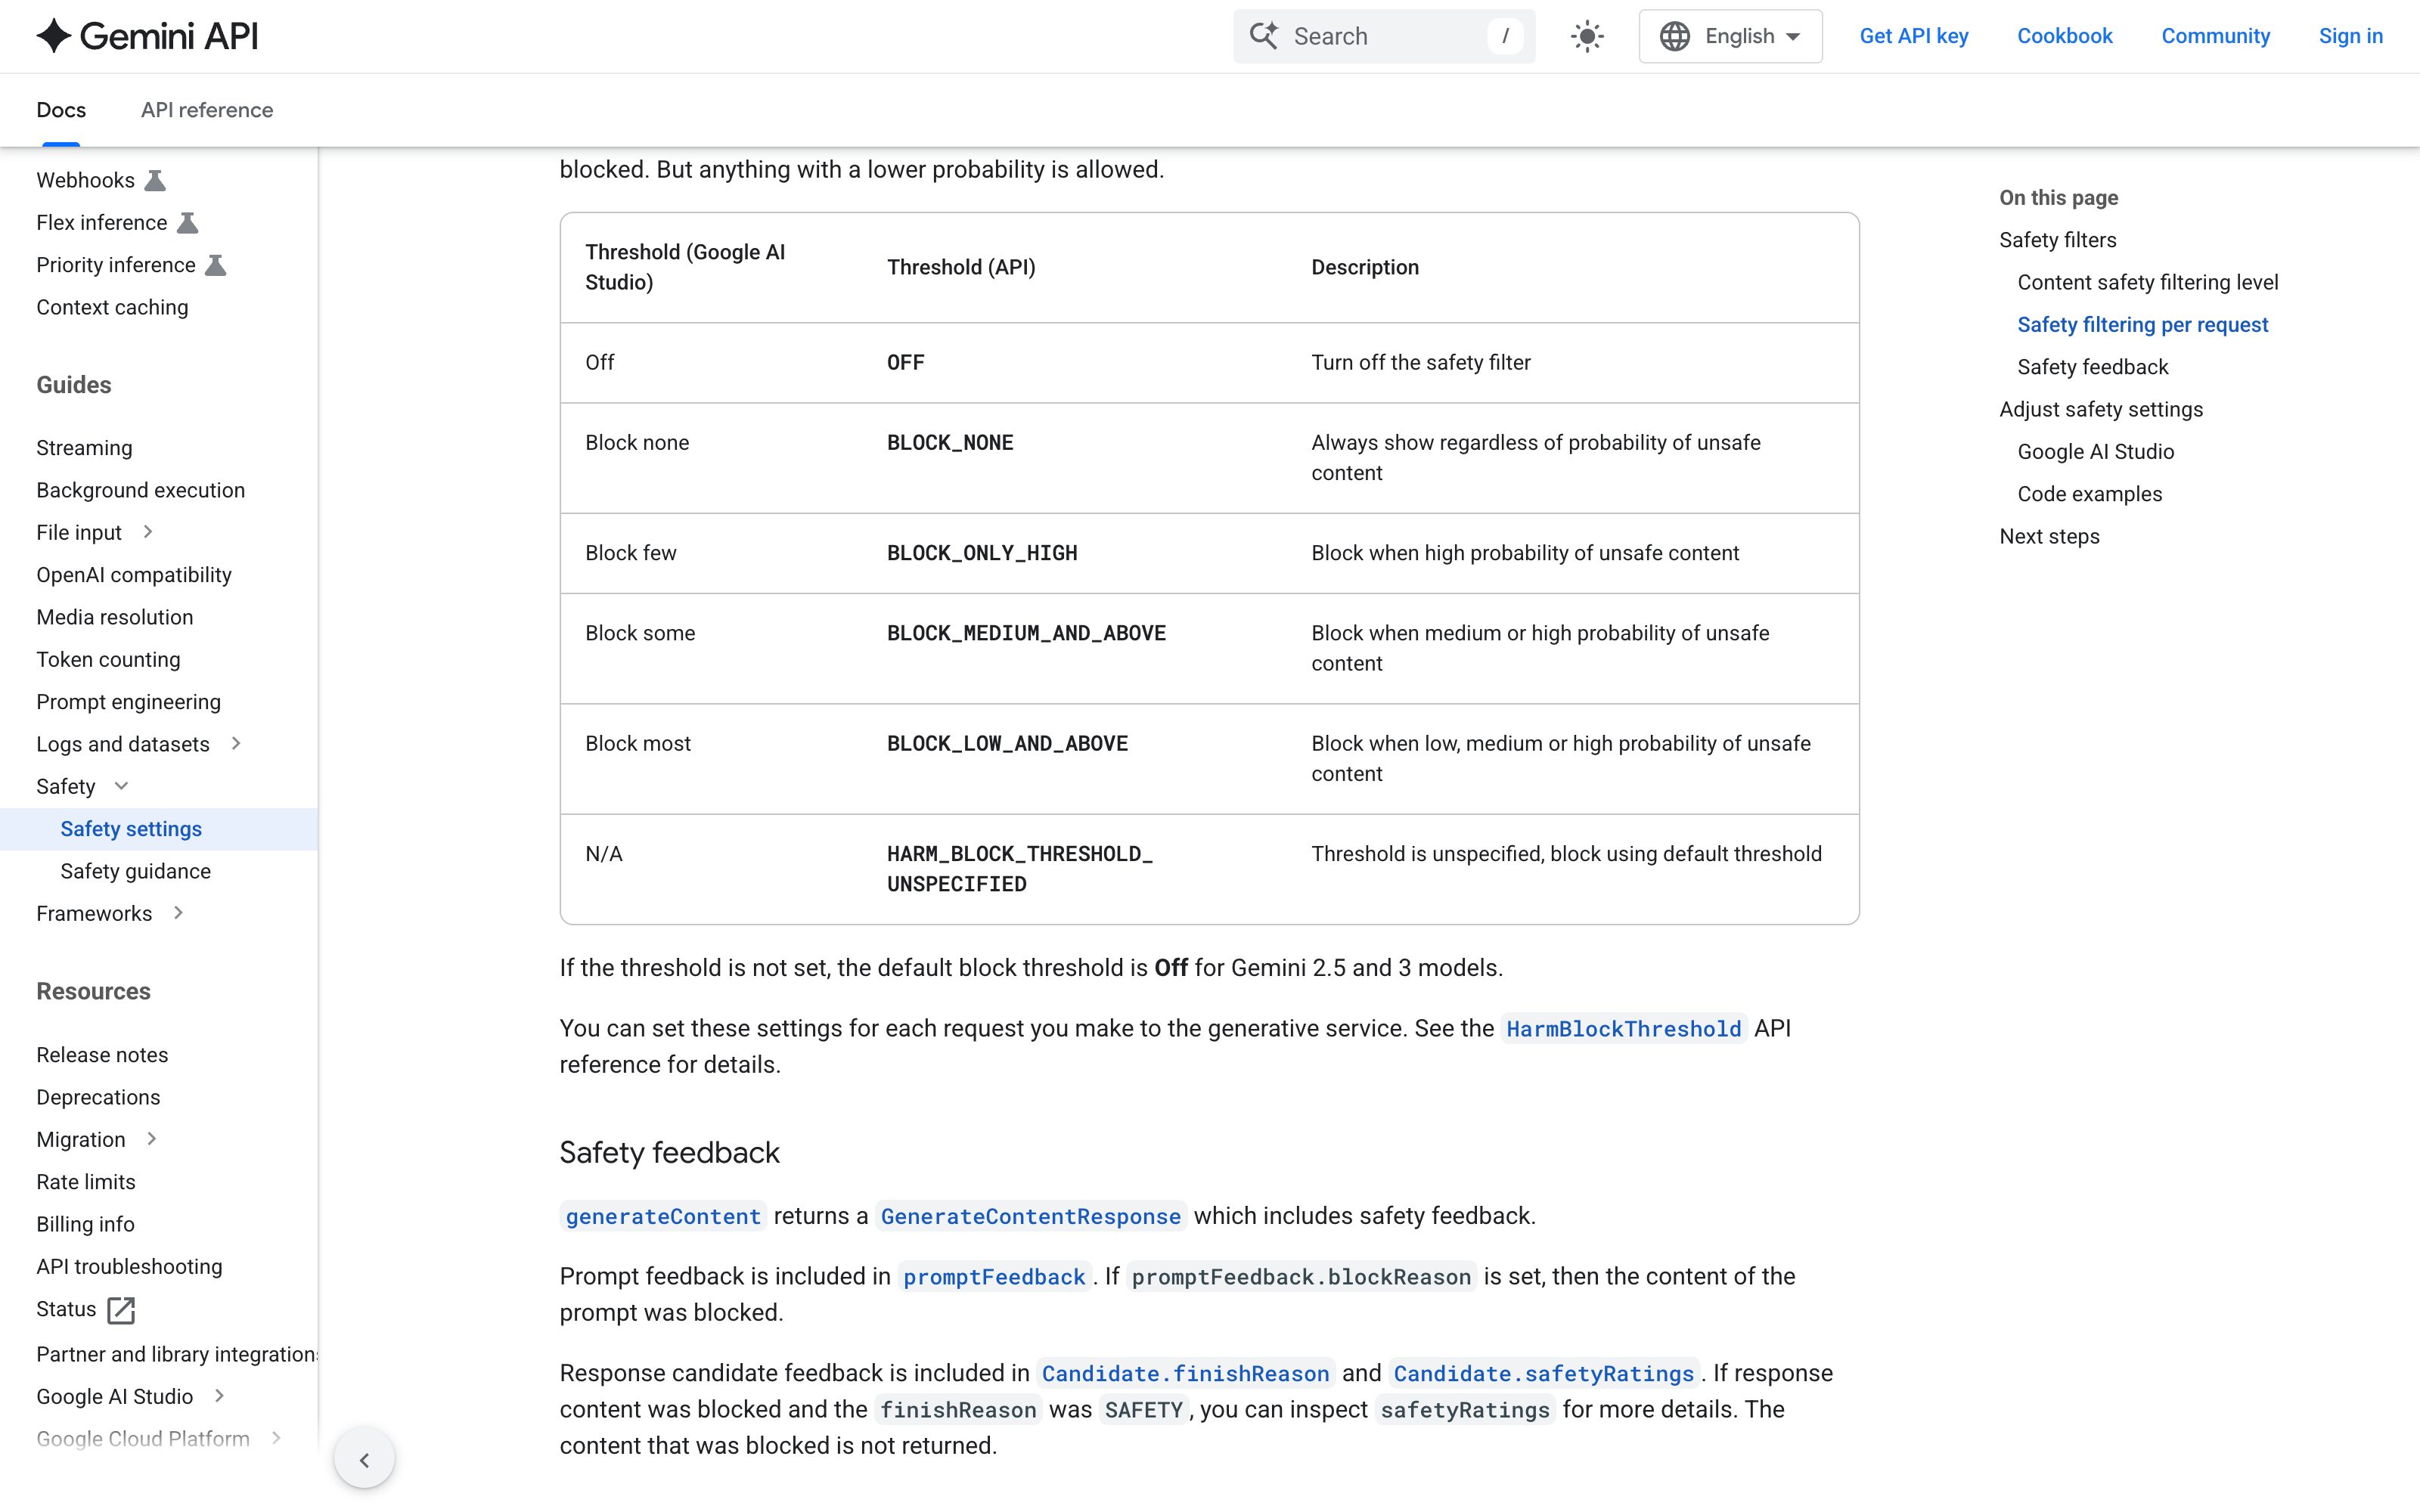2420x1512 pixels.
Task: Click the Flex inference flask icon
Action: coord(188,223)
